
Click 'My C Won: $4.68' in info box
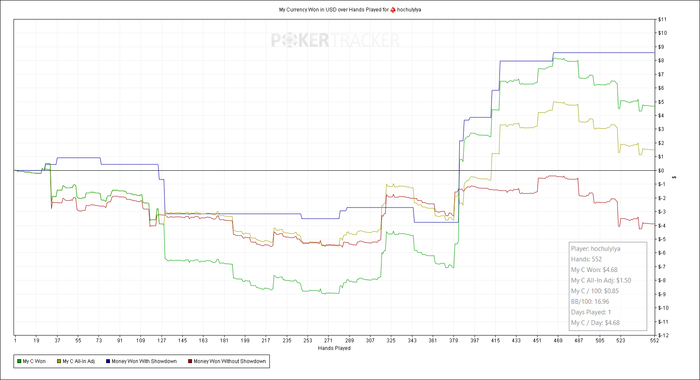click(594, 270)
